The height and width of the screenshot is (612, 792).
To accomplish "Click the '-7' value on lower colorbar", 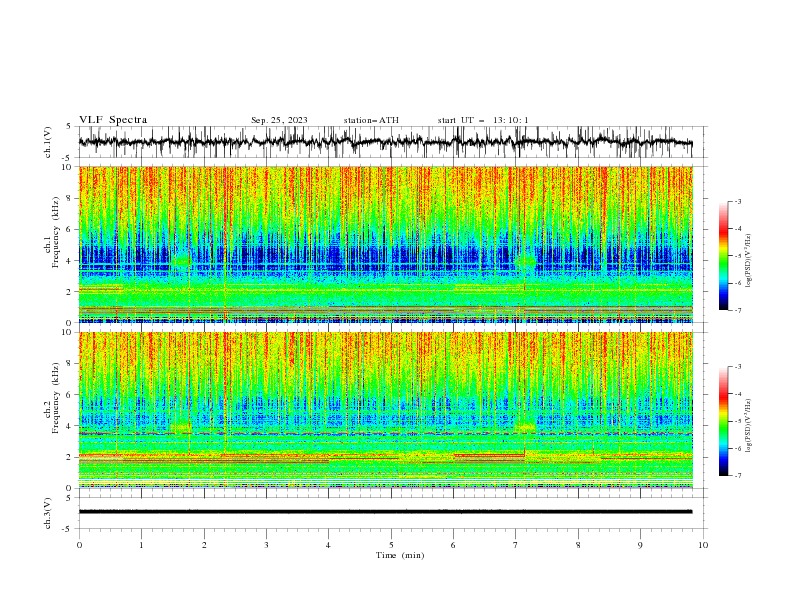I will click(738, 476).
